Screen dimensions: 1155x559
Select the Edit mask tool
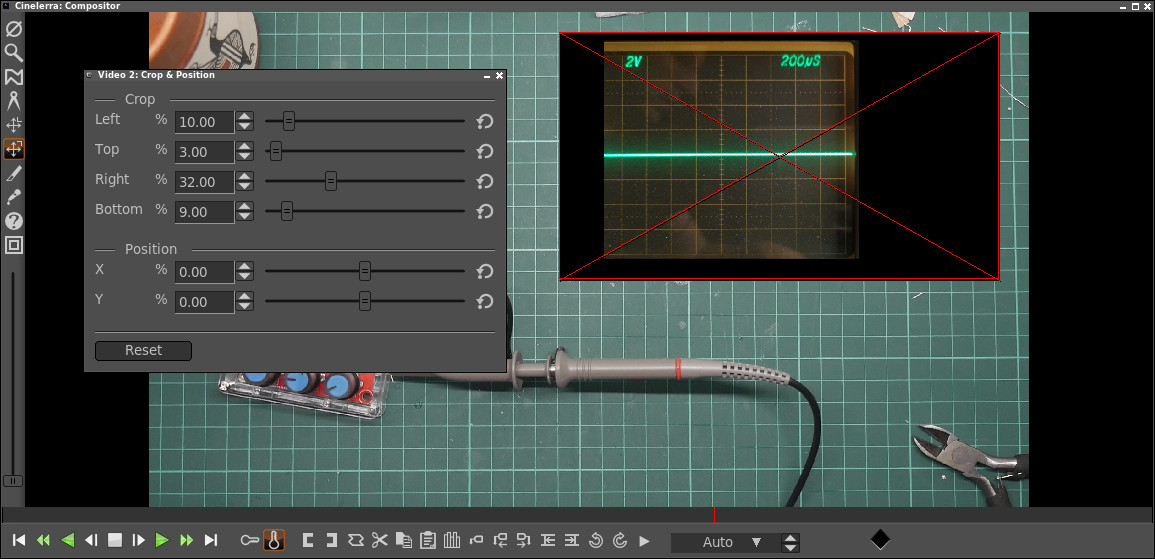14,77
